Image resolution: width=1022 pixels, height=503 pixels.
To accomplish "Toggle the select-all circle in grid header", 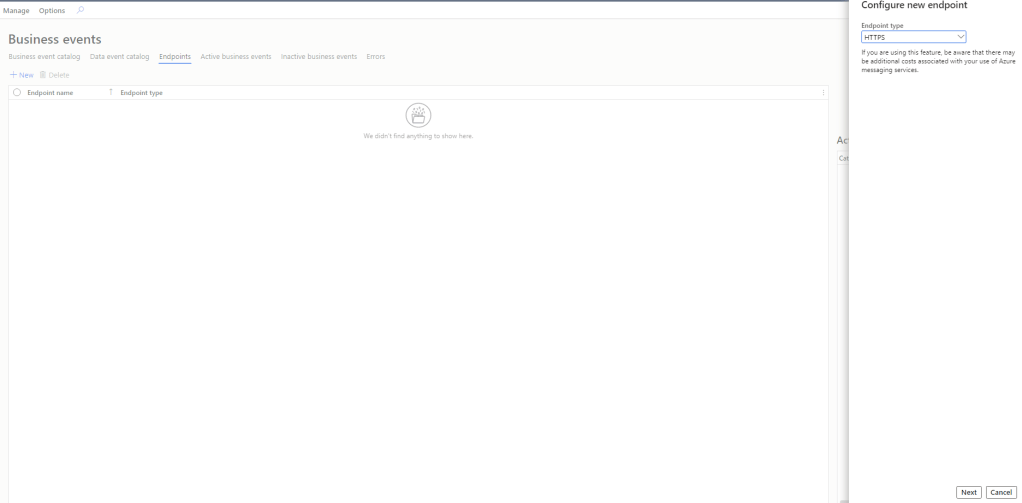I will [17, 93].
